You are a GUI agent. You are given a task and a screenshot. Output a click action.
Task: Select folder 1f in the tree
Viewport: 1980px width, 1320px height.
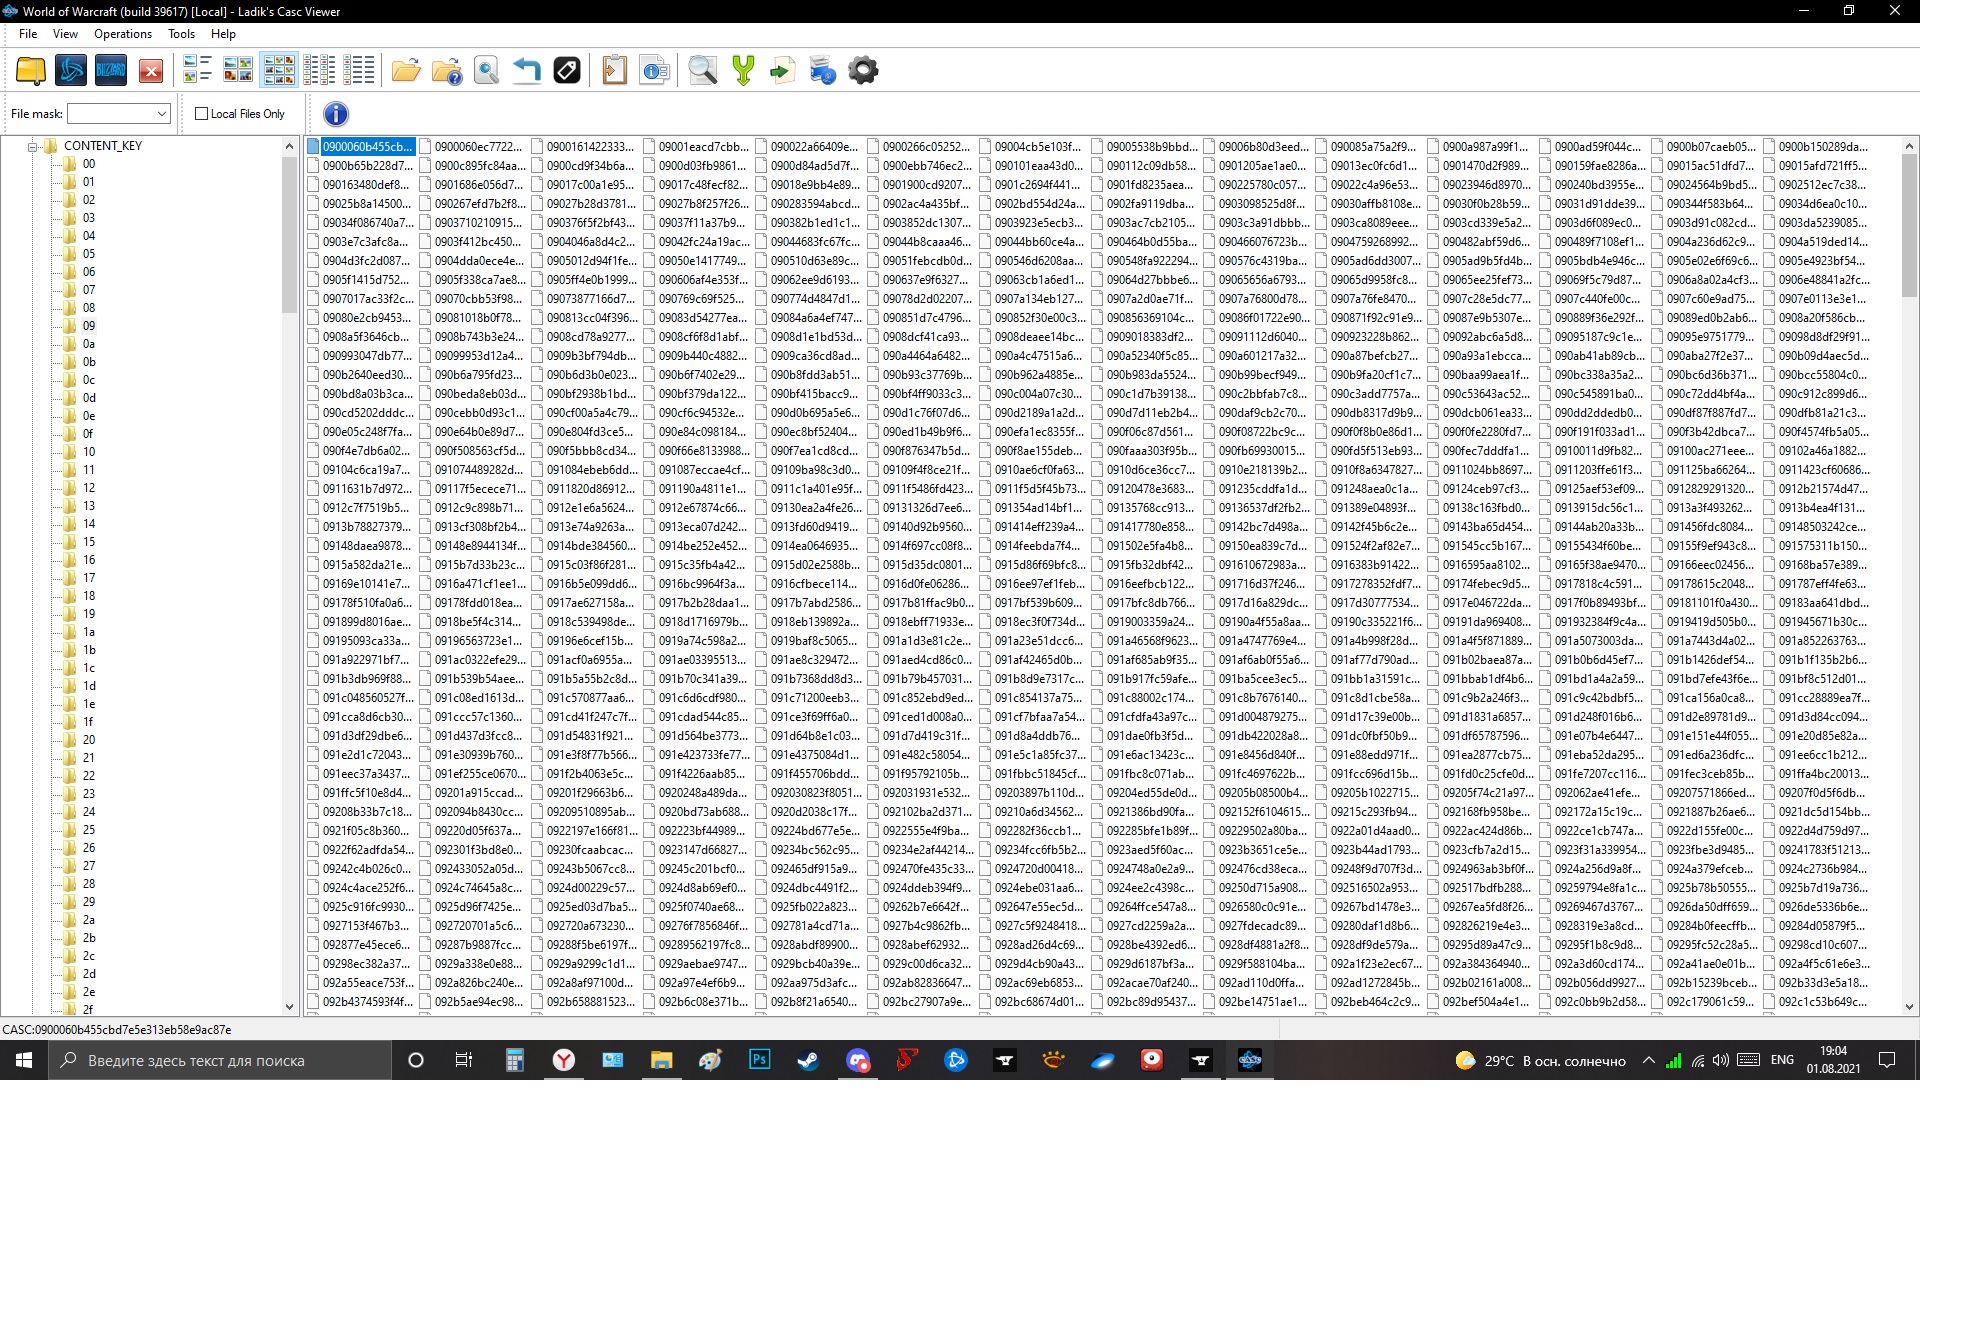point(88,722)
